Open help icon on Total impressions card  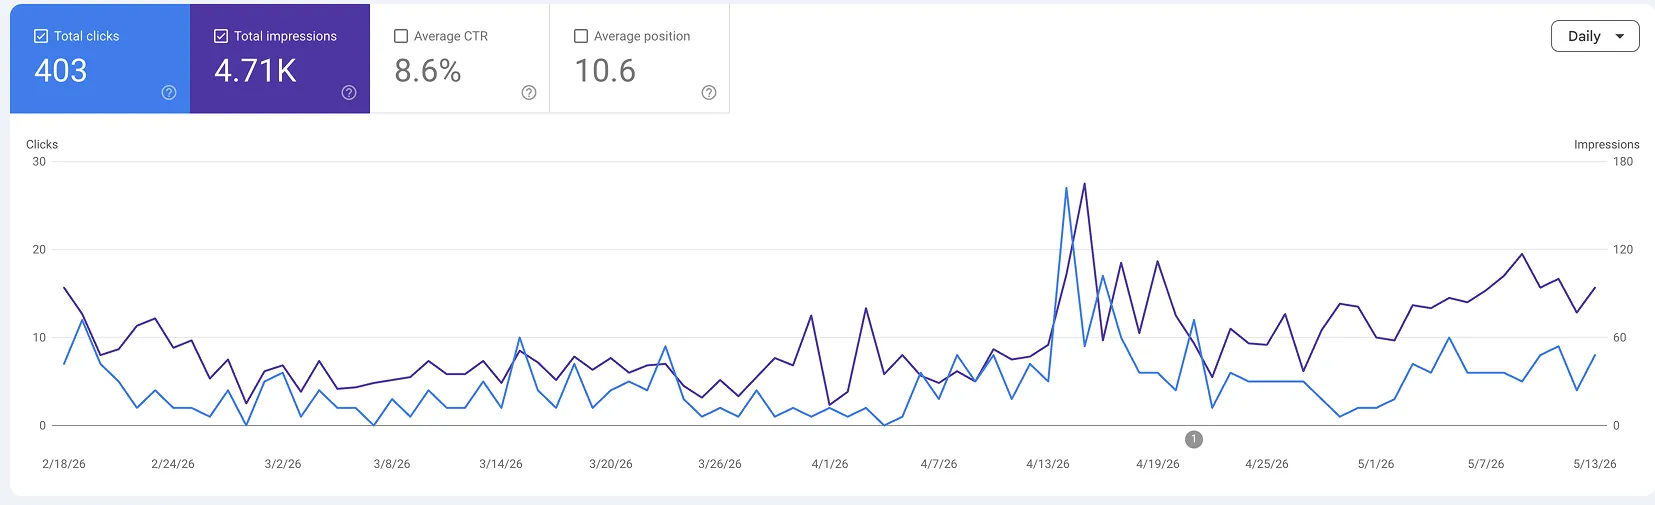pos(349,93)
